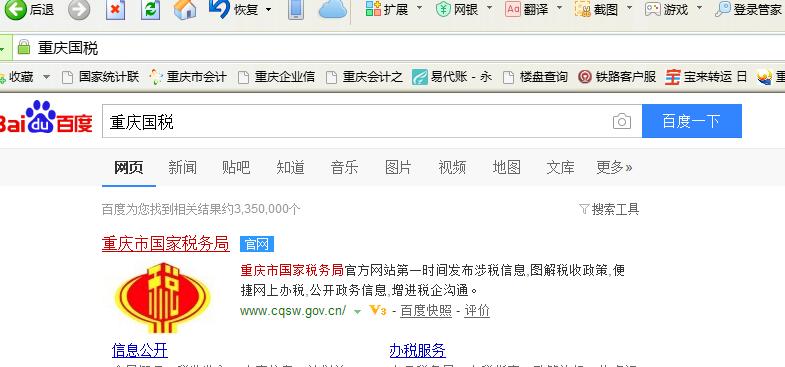Click the camera image-search icon in search box
The image size is (785, 367).
622,121
